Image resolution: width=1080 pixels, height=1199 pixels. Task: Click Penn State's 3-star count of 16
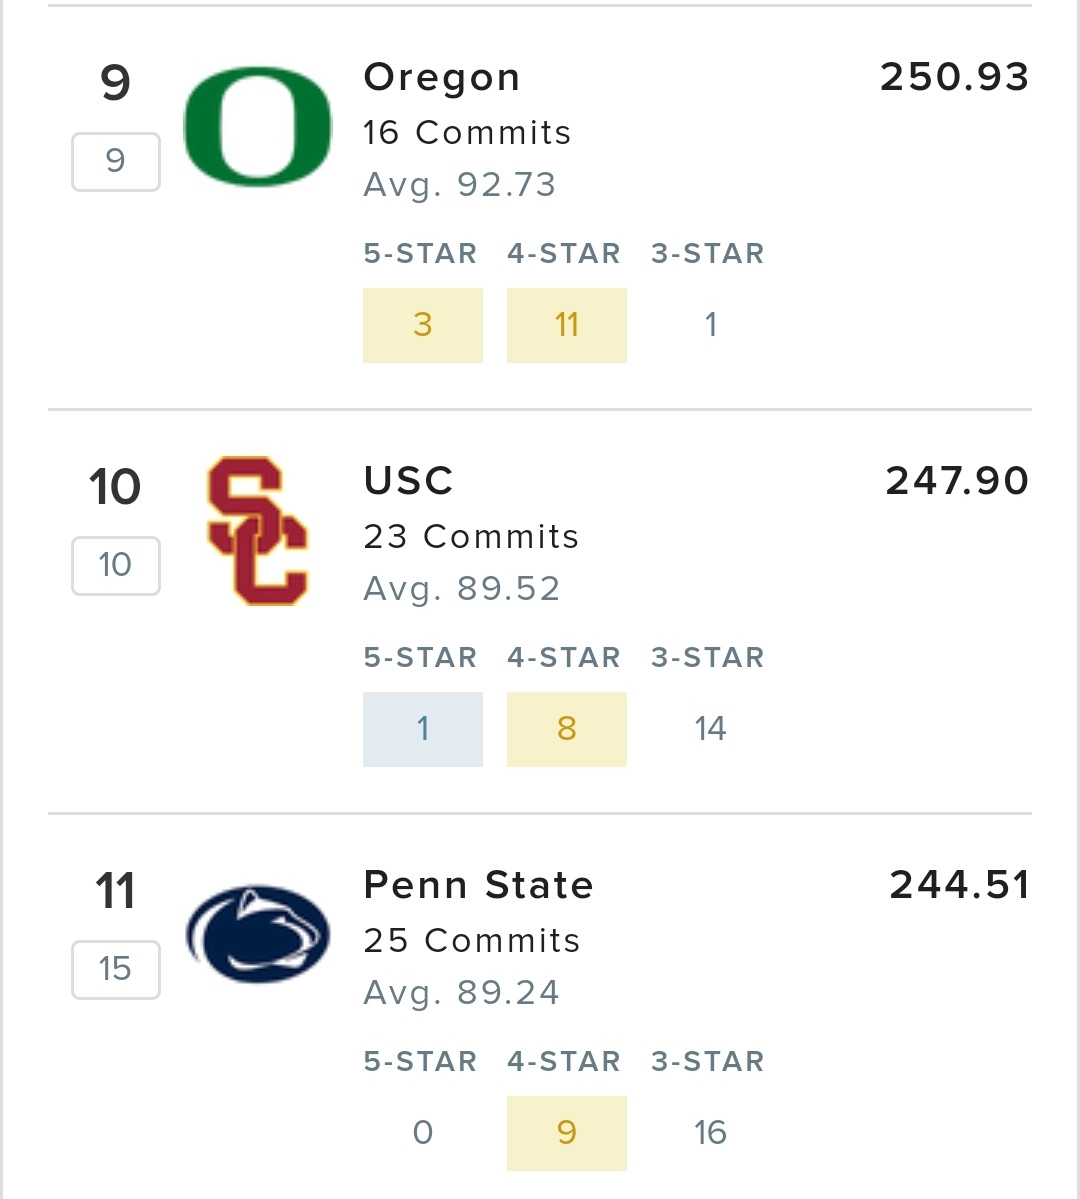click(x=710, y=1133)
